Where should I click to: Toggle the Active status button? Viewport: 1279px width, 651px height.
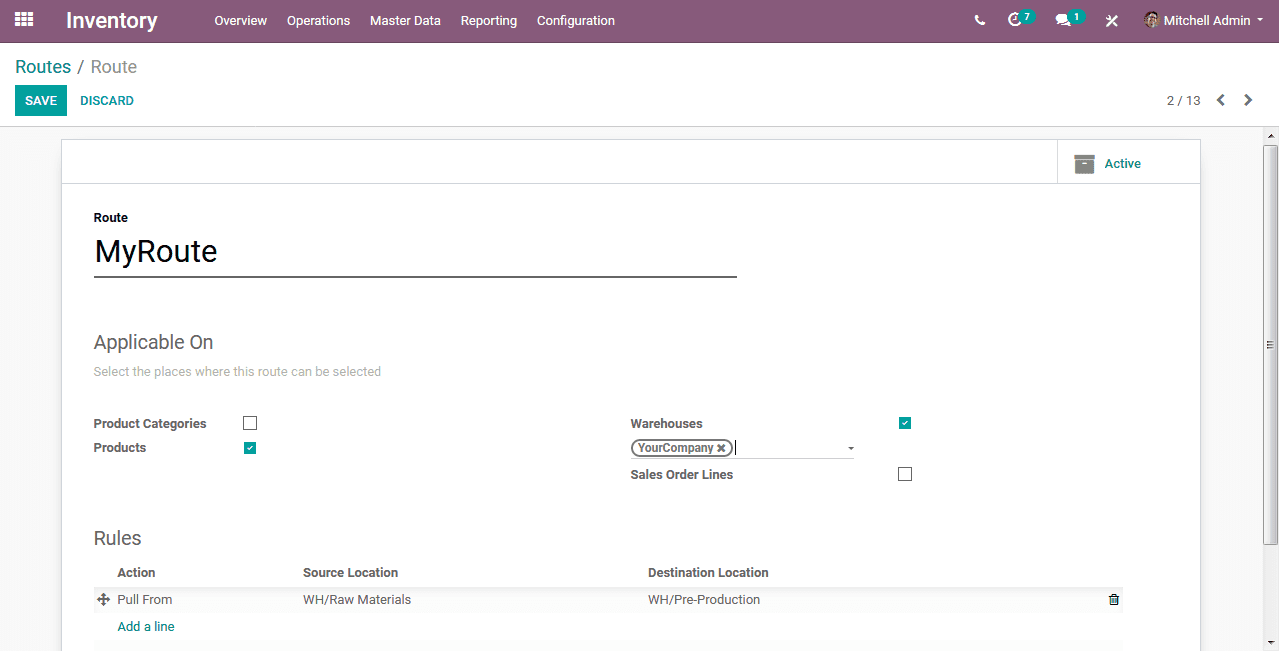(1128, 162)
